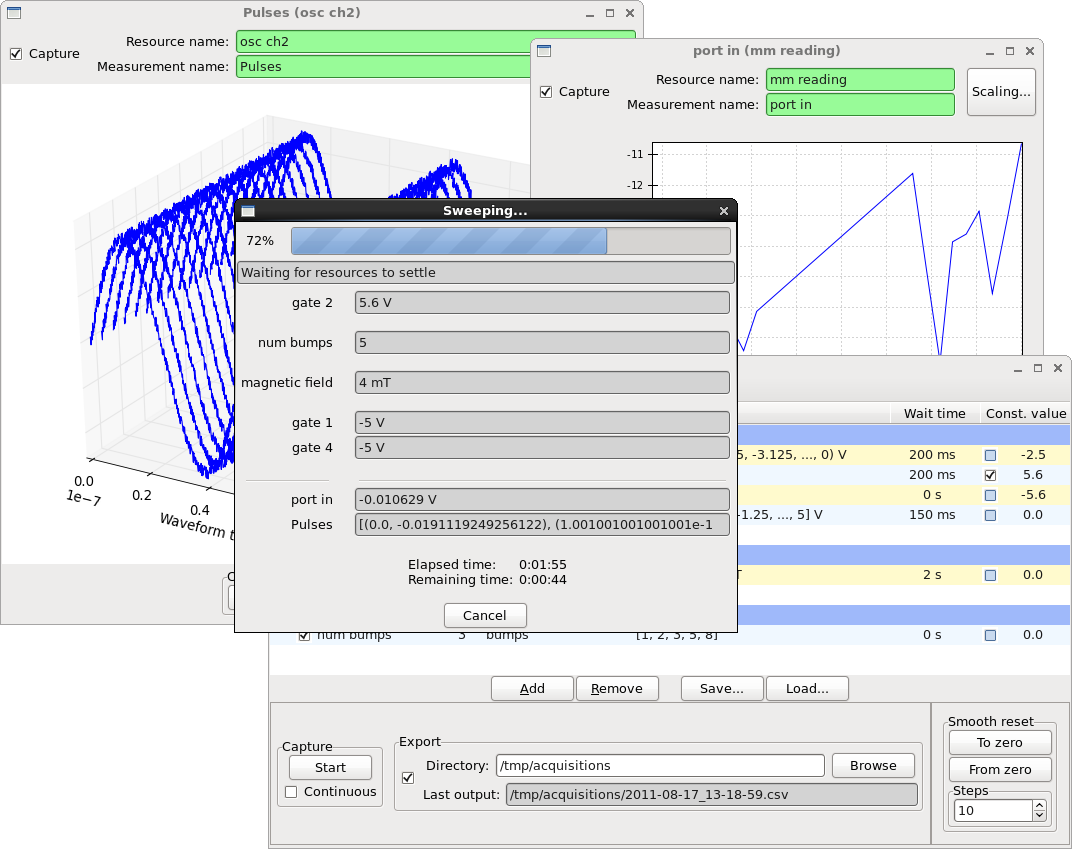Click the Const. value column header
Screen dimensions: 1072x849
point(1025,414)
